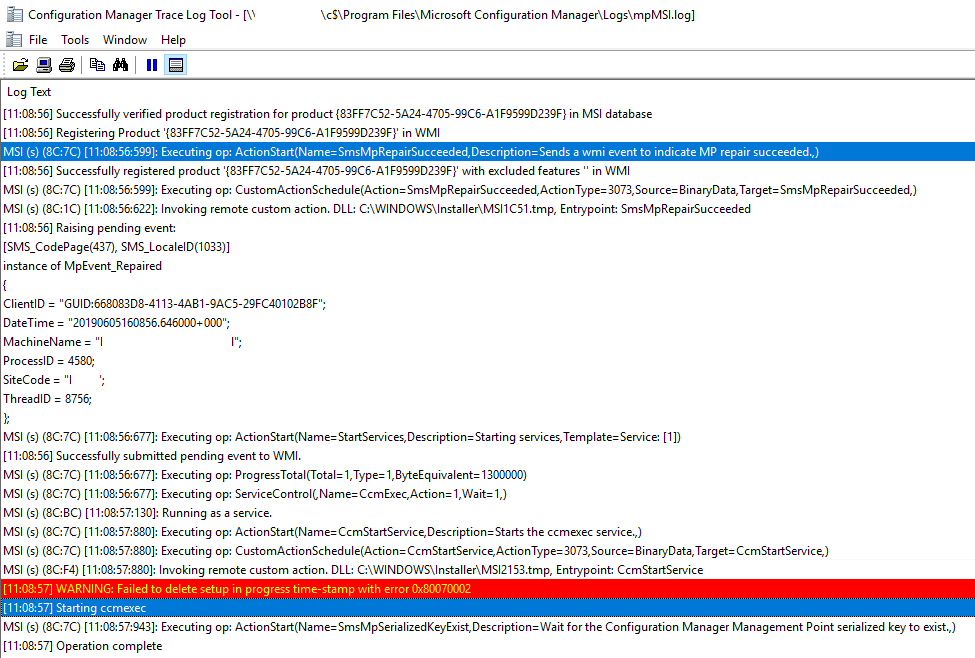Screen dimensions: 975x658
Task: Select the red WARNING 0x80070002 line
Action: 488,589
